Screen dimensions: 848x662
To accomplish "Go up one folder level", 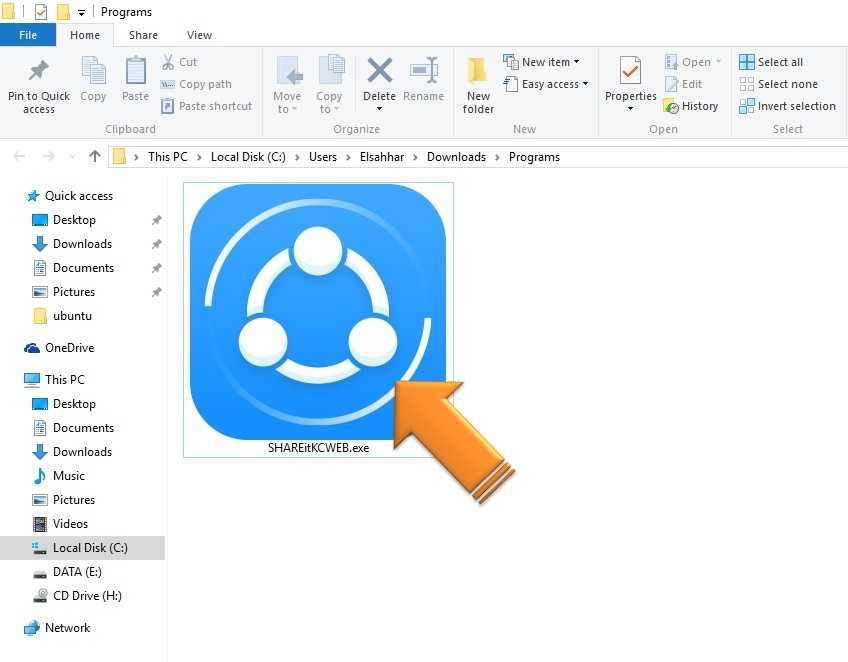I will coord(95,156).
